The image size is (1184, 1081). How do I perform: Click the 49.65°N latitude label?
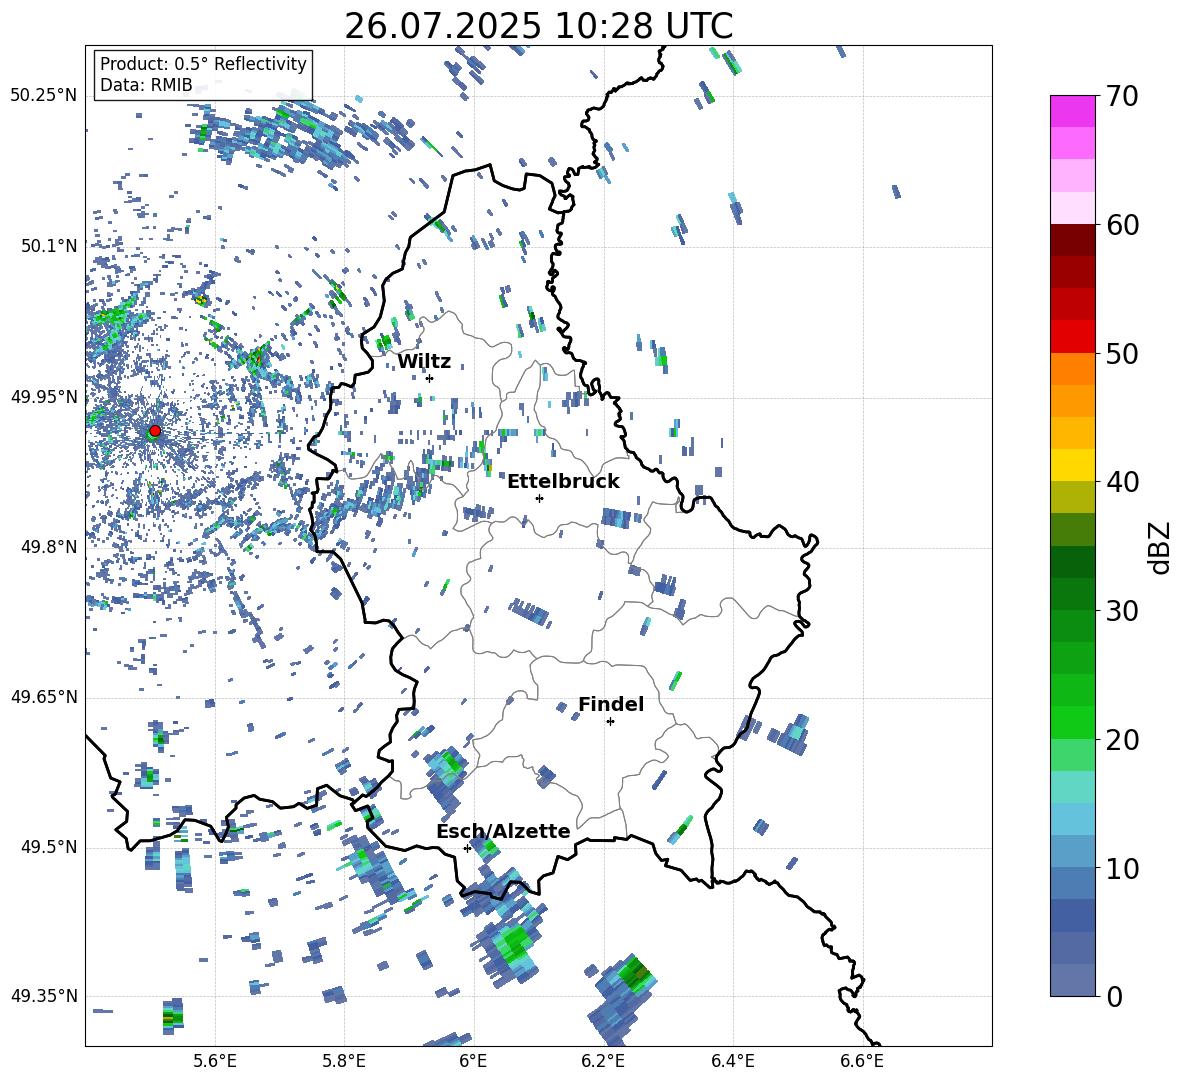pyautogui.click(x=44, y=697)
